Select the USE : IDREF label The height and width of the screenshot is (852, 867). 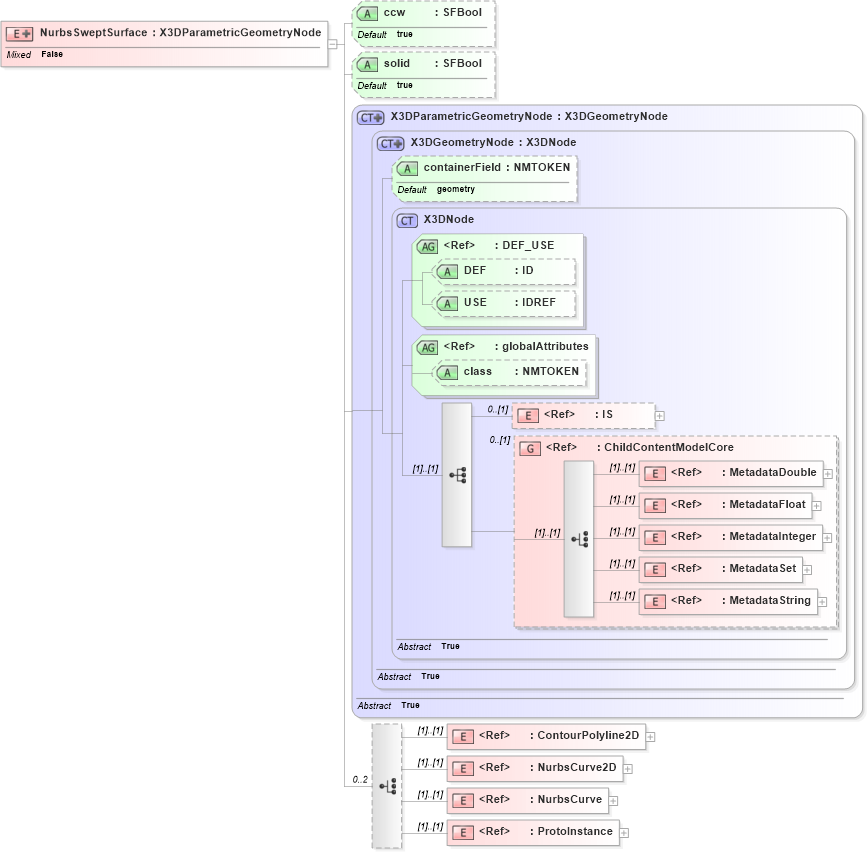[x=509, y=302]
